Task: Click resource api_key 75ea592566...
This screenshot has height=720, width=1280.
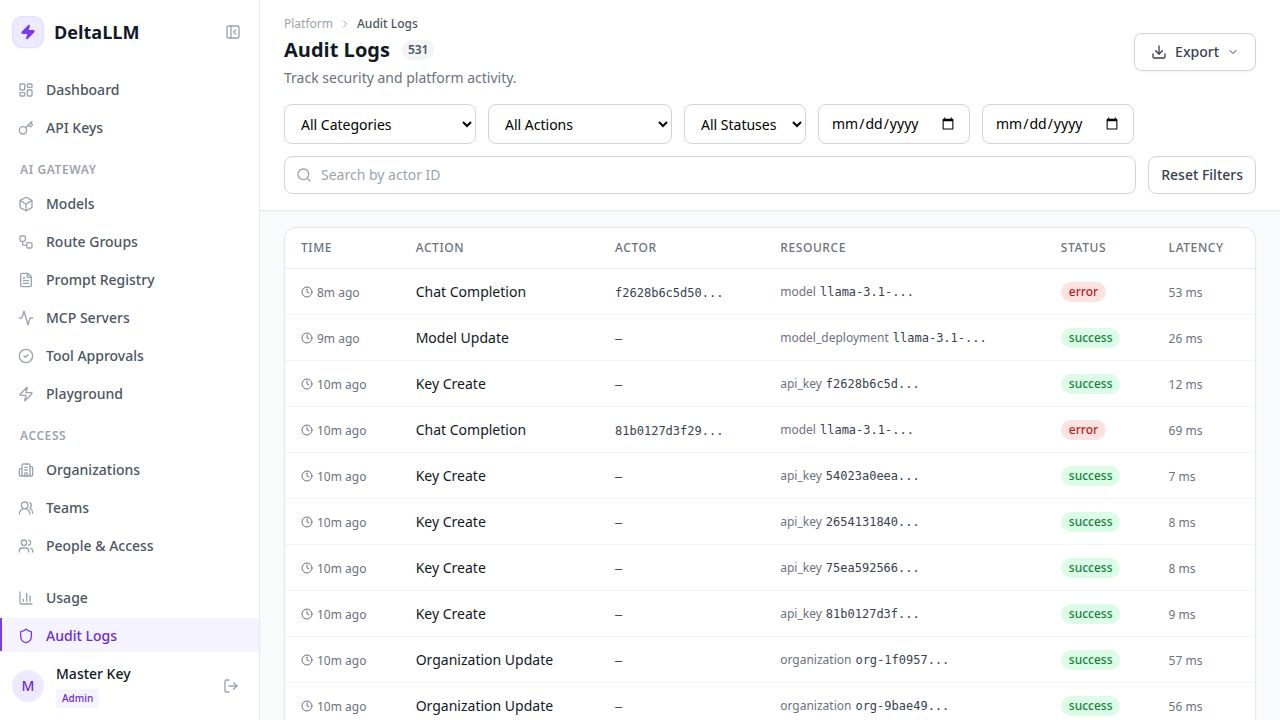Action: (x=849, y=568)
